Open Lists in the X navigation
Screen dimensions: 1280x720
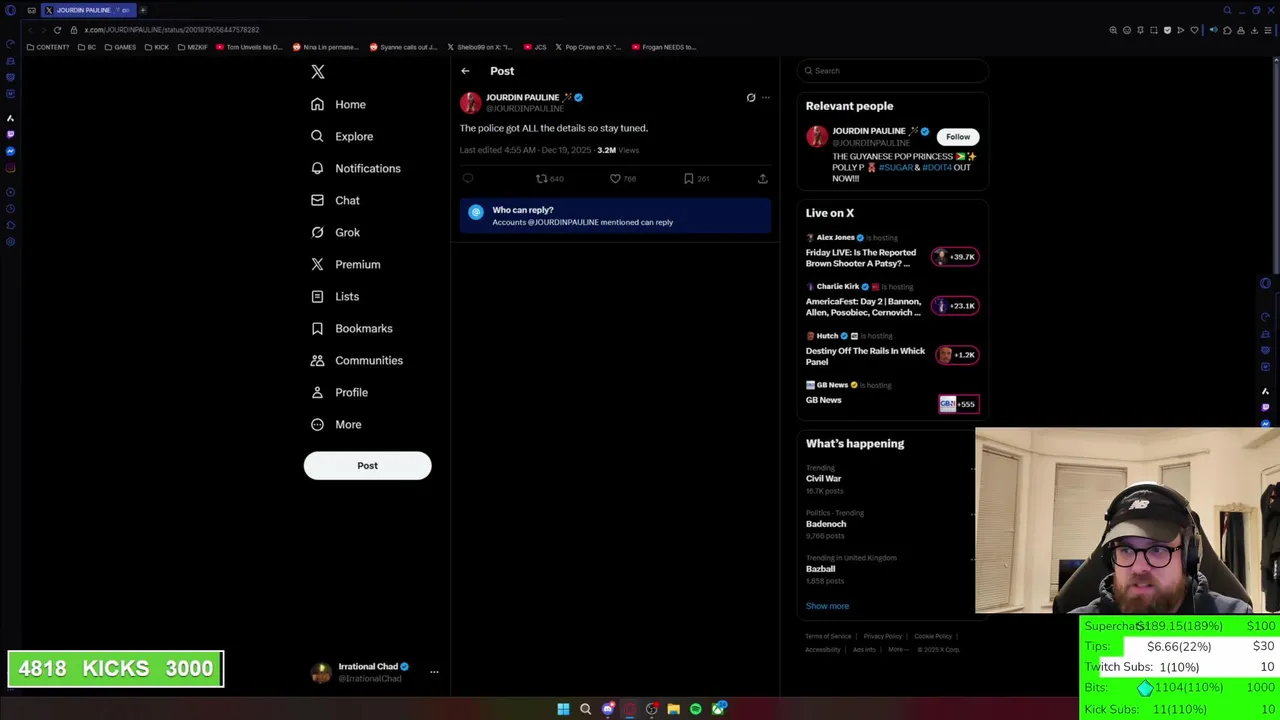click(x=335, y=296)
